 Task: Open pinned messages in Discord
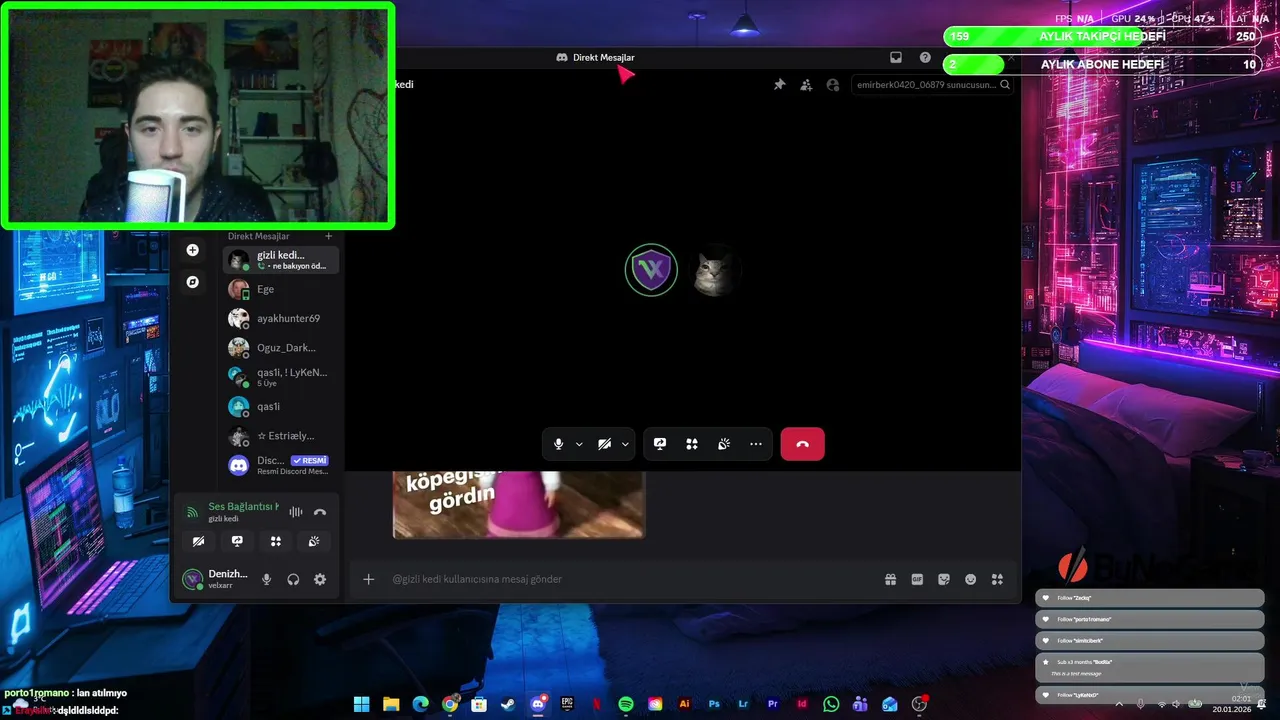[779, 85]
